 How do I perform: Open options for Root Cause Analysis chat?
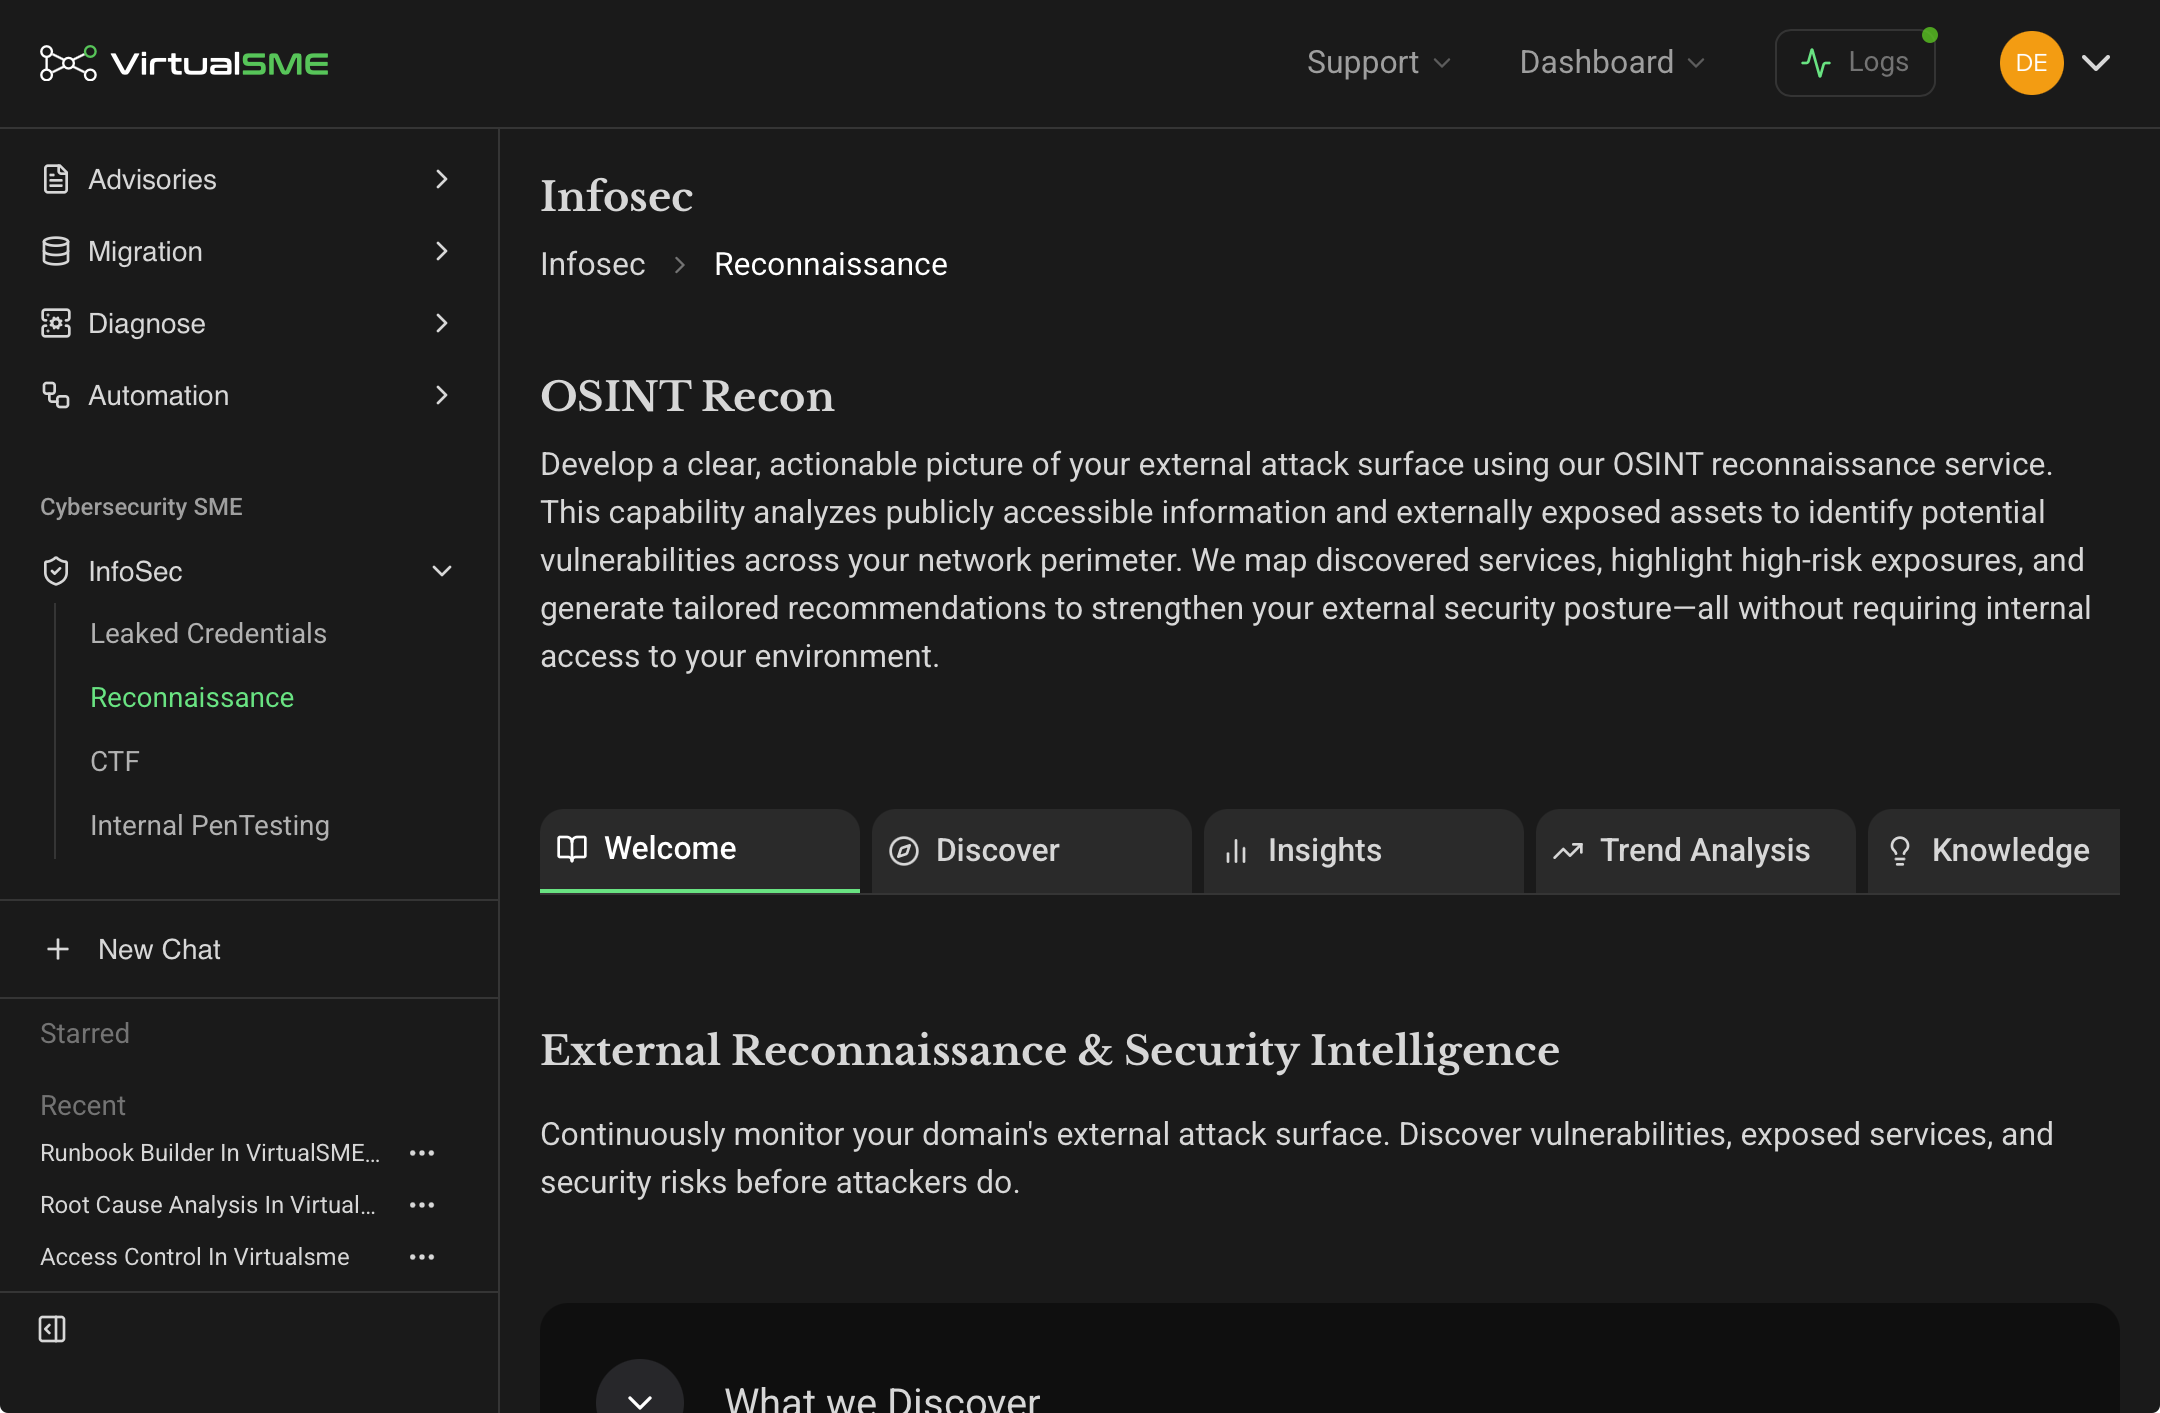pos(422,1205)
